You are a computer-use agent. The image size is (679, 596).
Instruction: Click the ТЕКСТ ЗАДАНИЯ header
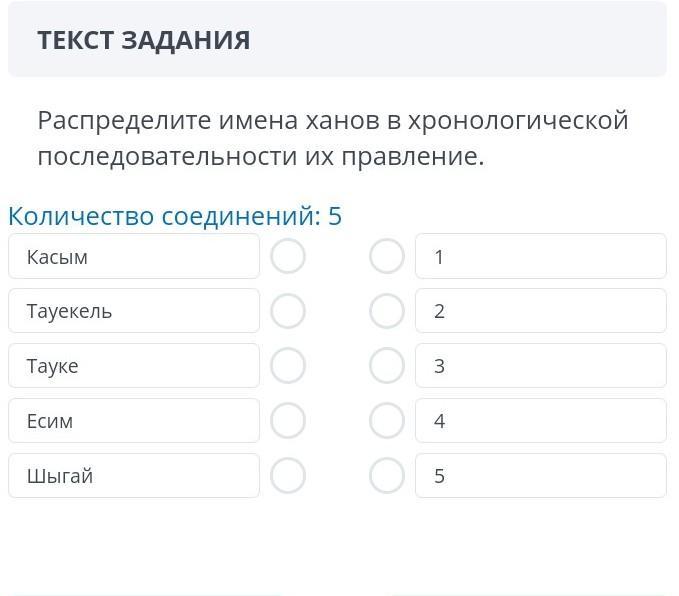pyautogui.click(x=144, y=41)
